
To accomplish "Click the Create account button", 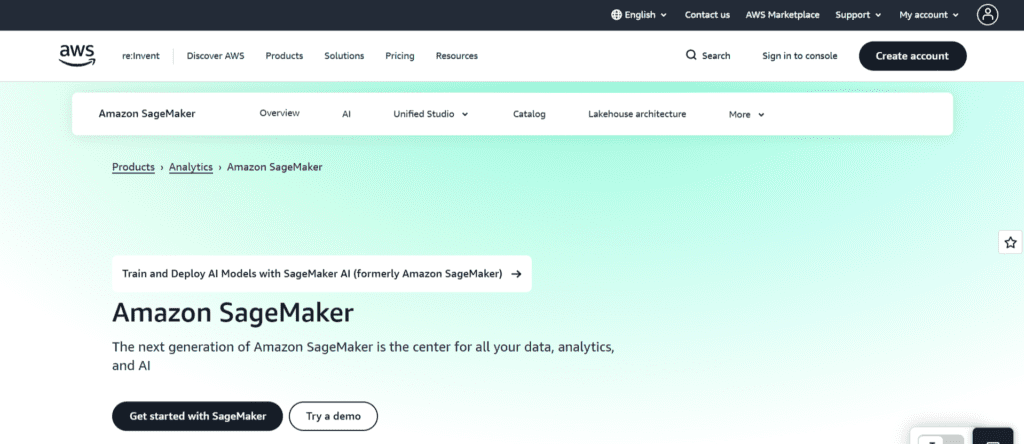I will click(912, 56).
